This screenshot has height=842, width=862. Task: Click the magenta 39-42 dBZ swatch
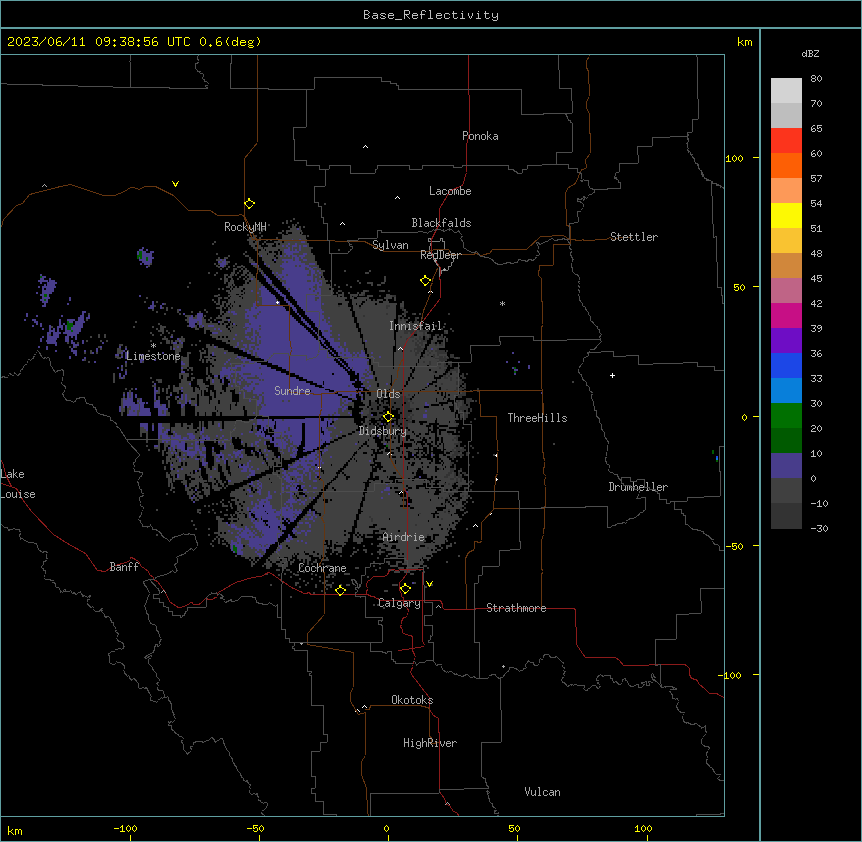point(786,315)
